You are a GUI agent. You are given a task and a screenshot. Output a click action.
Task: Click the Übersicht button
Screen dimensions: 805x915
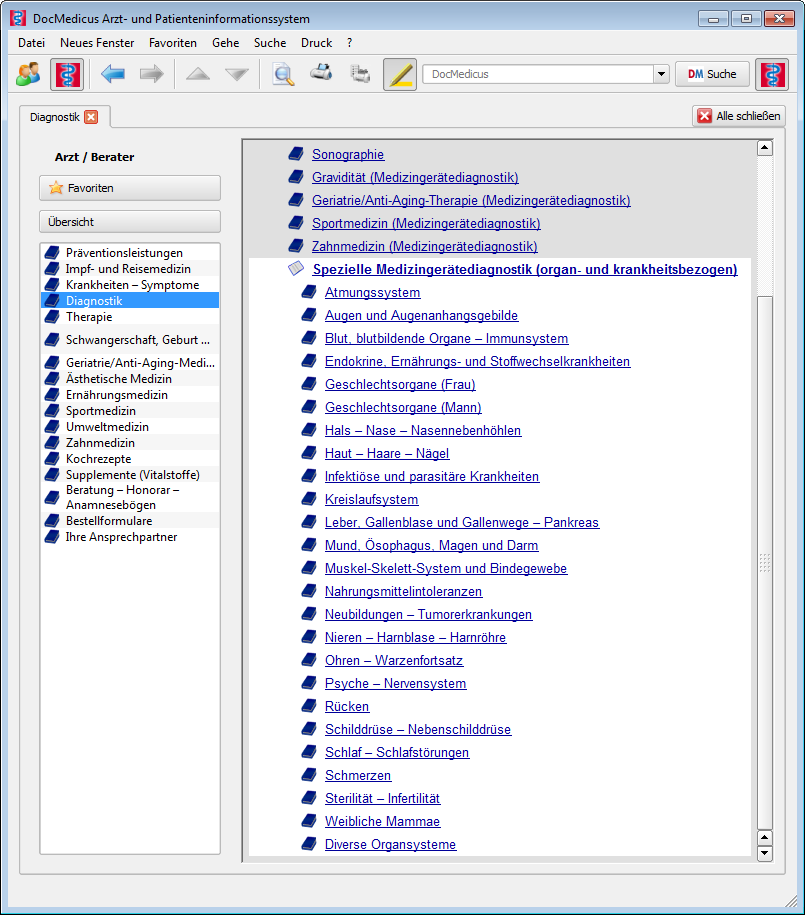coord(130,222)
